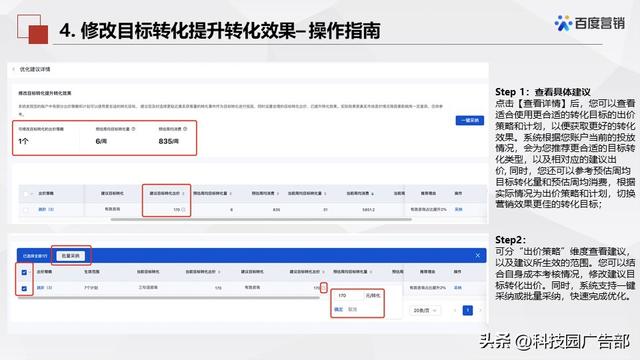
Task: Sort upper table by 建议目标转化出价
Action: pyautogui.click(x=184, y=193)
